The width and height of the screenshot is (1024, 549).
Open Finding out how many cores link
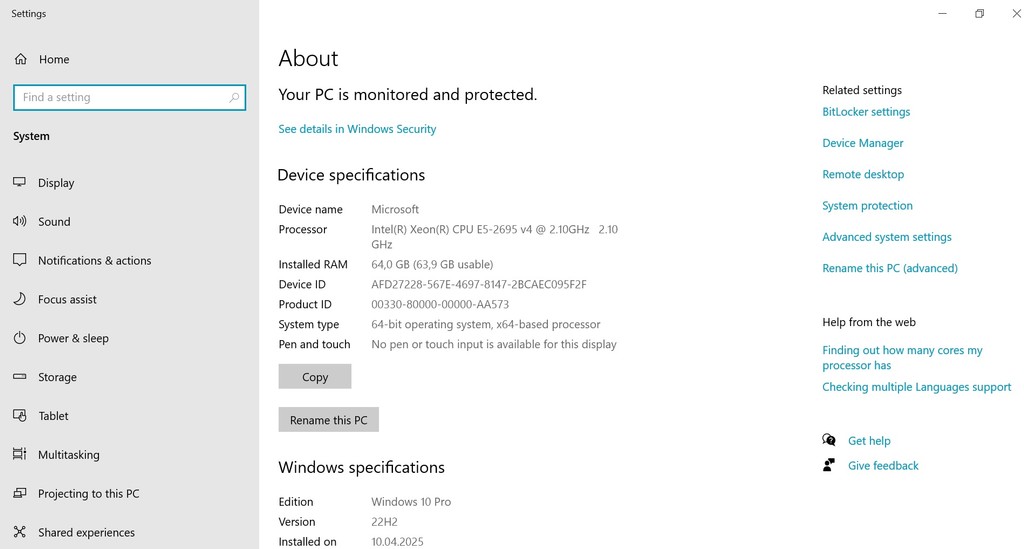click(x=902, y=358)
